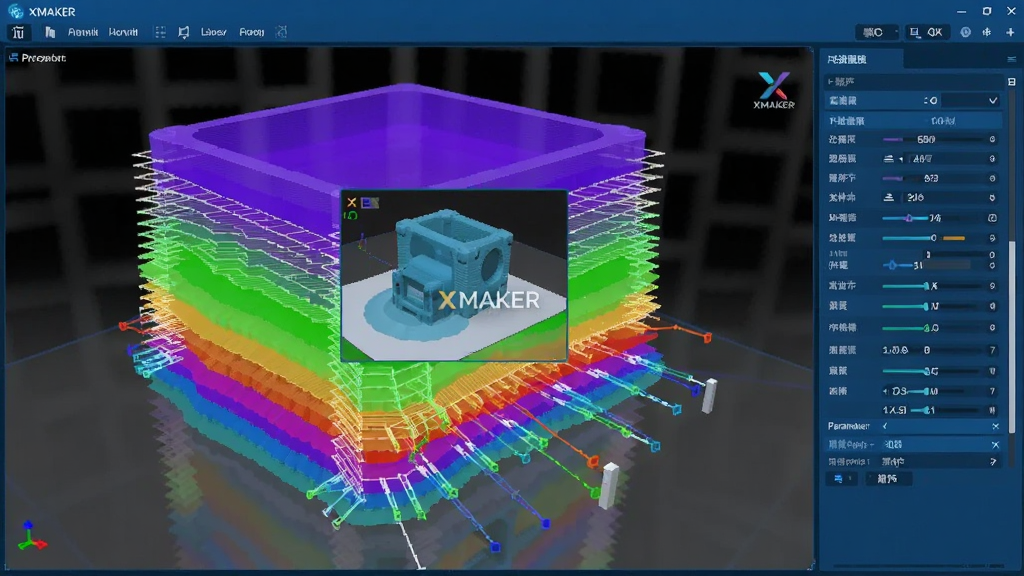Click the dotted grid icon in the toolbar

160,32
